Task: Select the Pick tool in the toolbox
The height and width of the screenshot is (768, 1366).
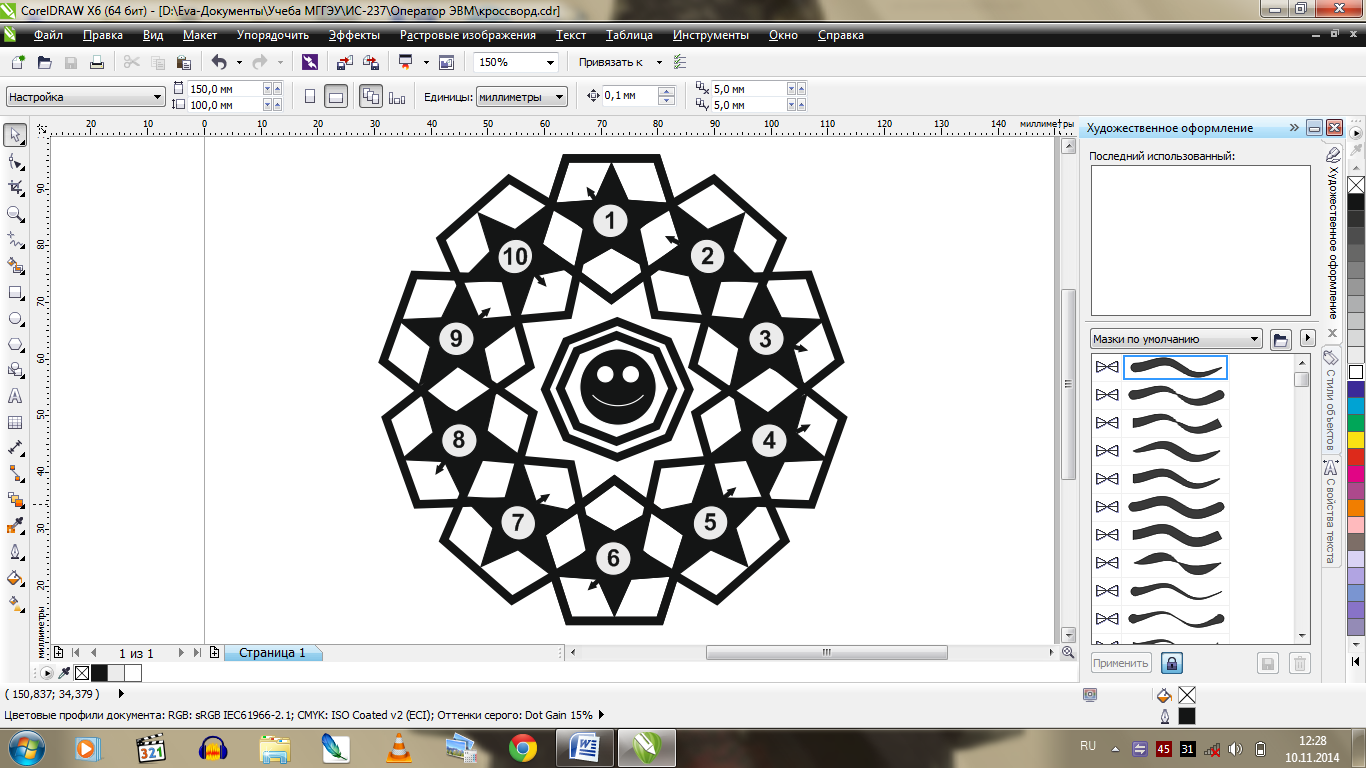Action: (15, 136)
